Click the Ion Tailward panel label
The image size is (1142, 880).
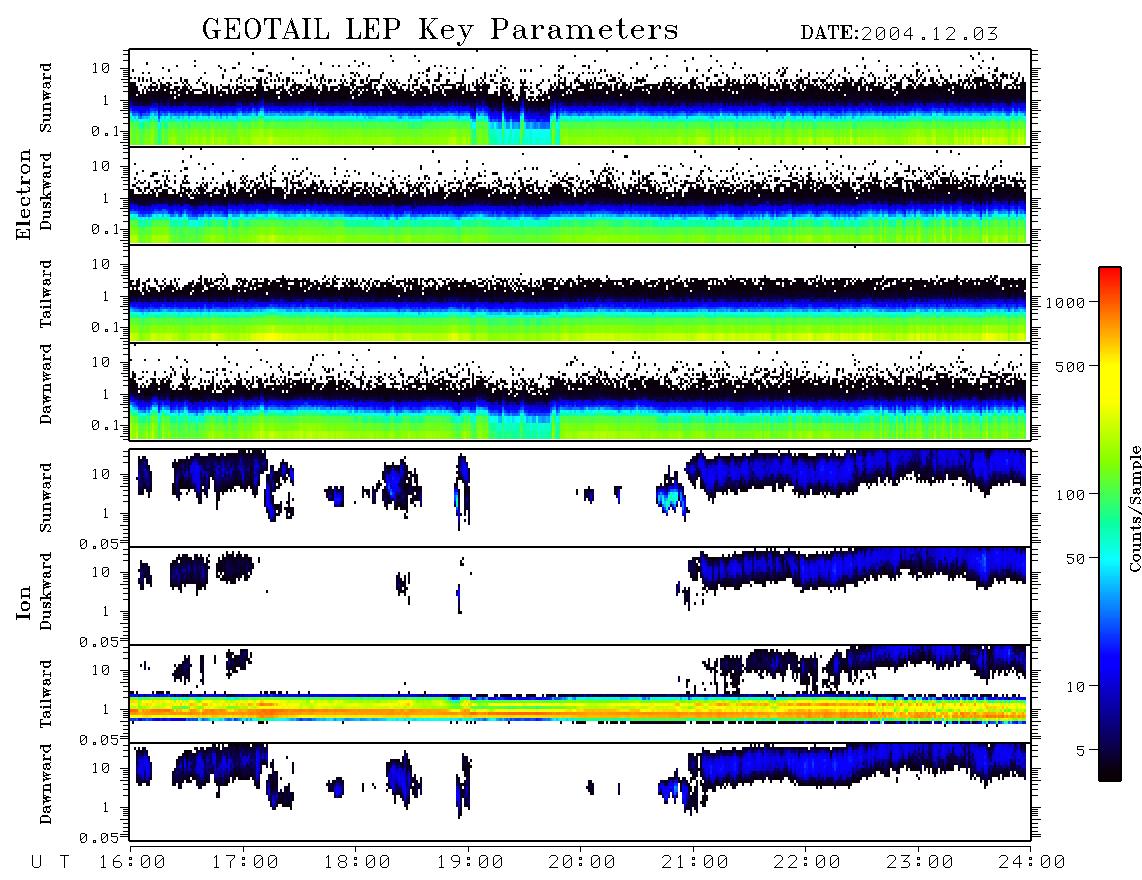46,694
